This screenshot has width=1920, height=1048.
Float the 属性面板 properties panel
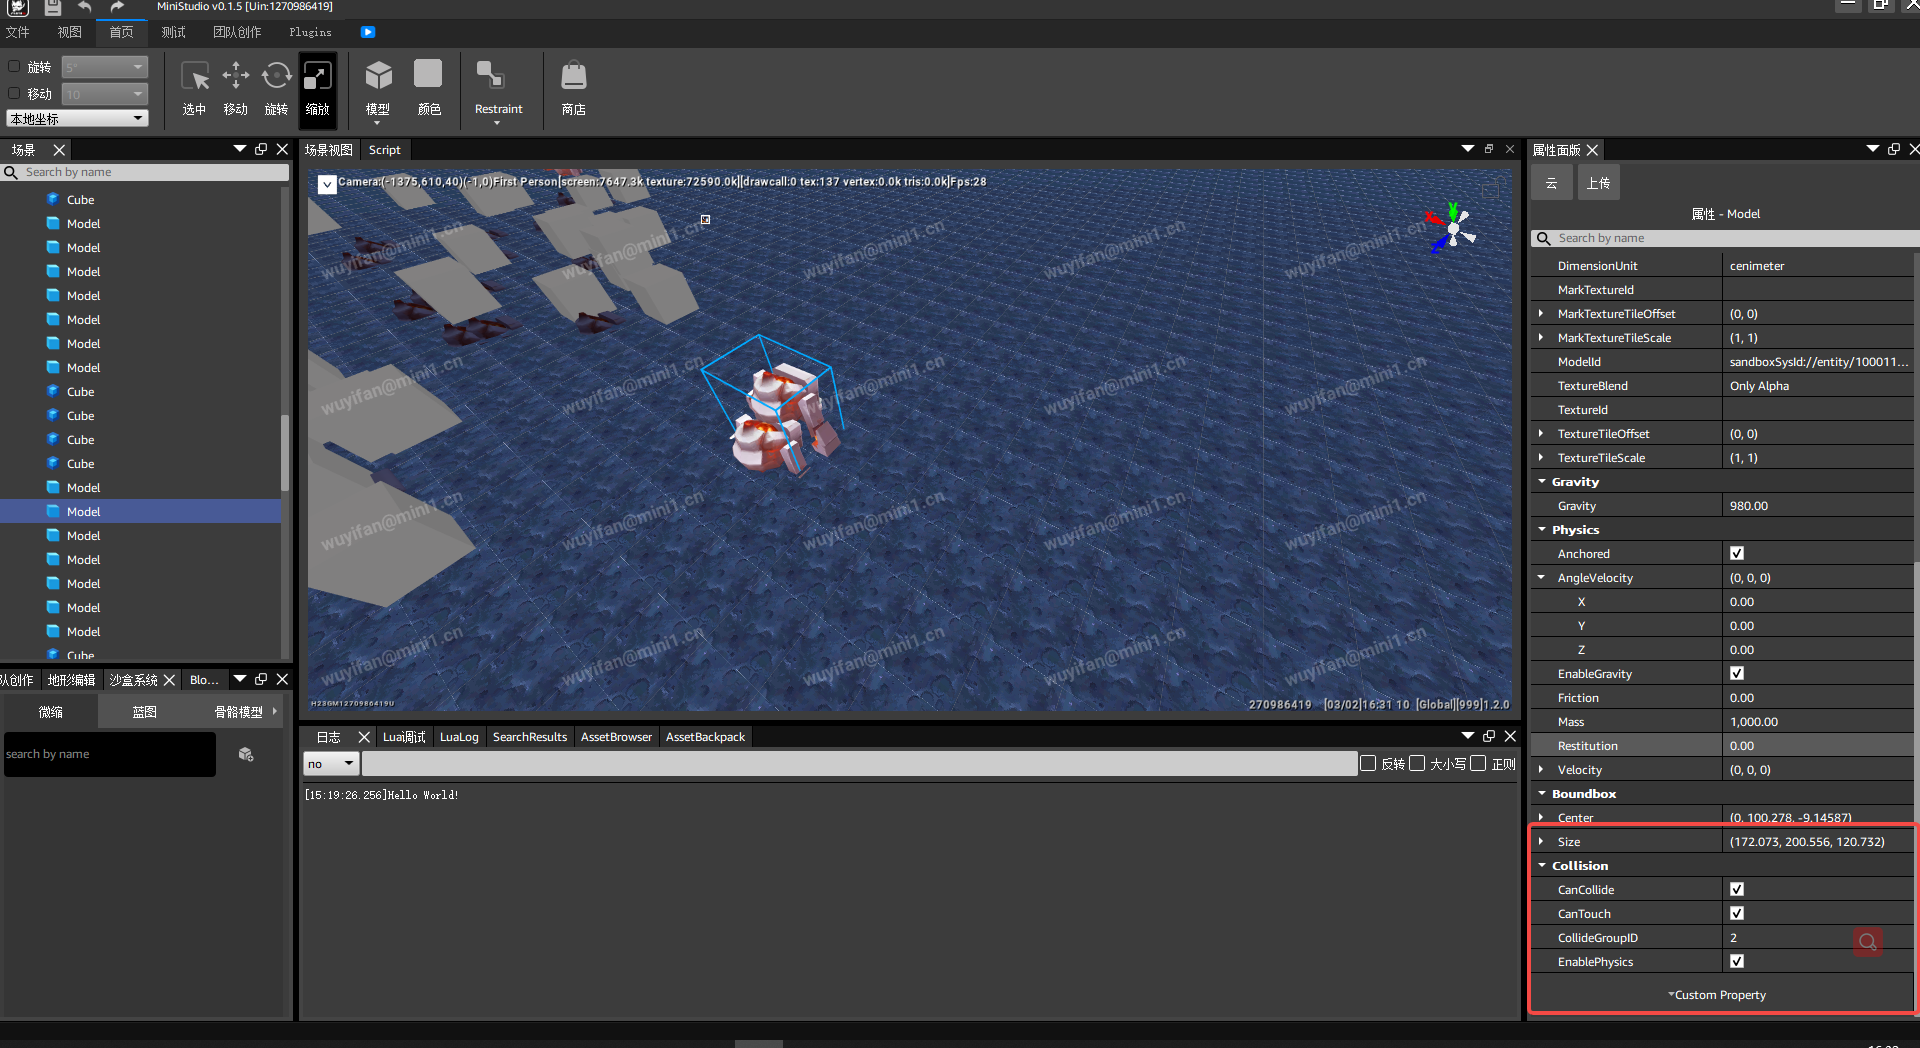[x=1894, y=149]
